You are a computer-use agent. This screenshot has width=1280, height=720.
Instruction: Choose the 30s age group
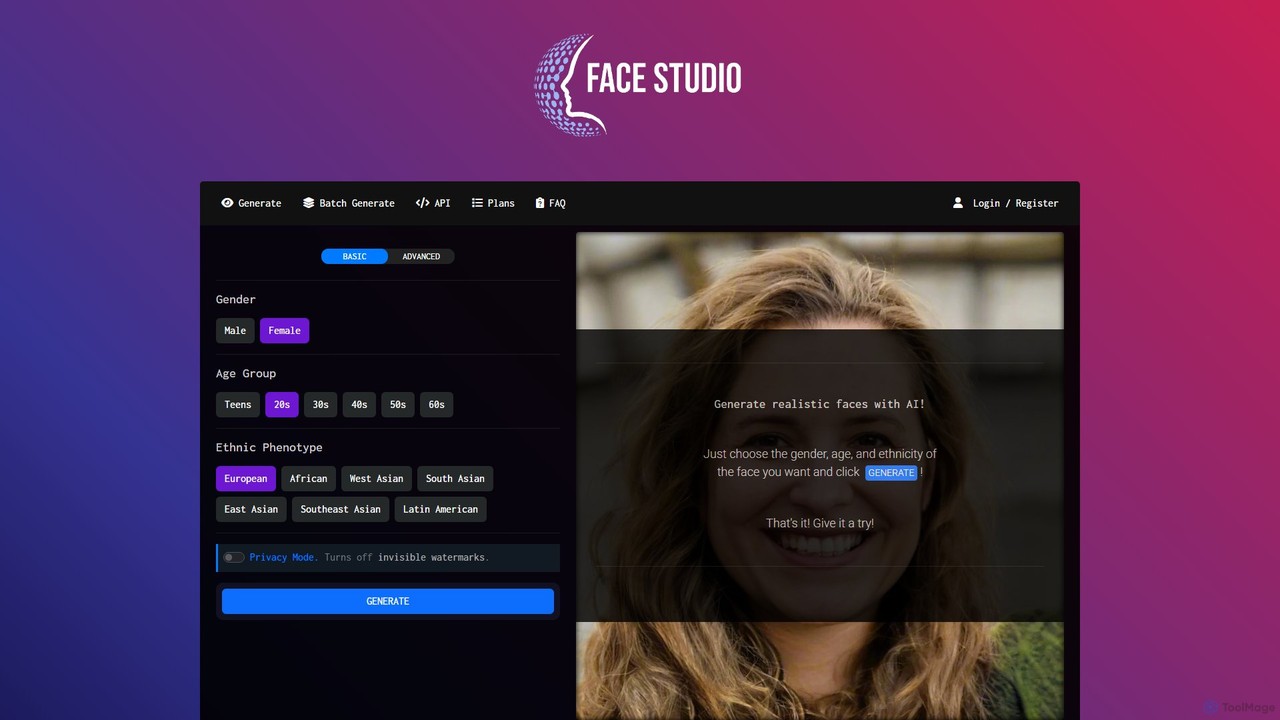click(320, 404)
